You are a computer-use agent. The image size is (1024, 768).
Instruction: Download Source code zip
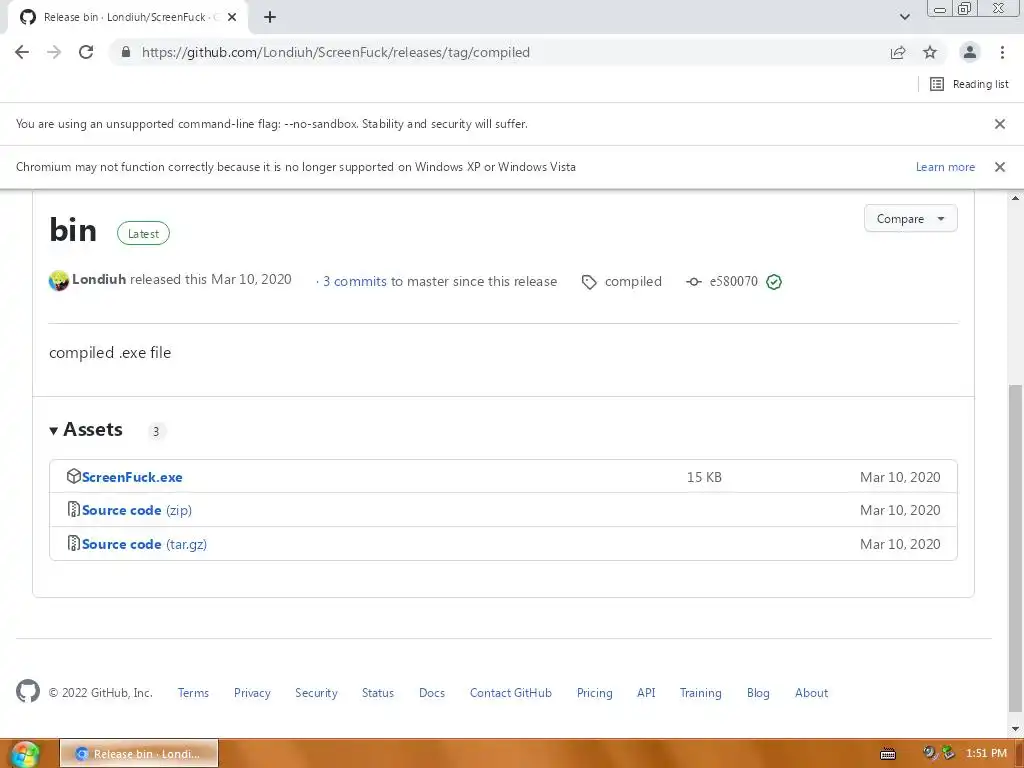point(136,510)
